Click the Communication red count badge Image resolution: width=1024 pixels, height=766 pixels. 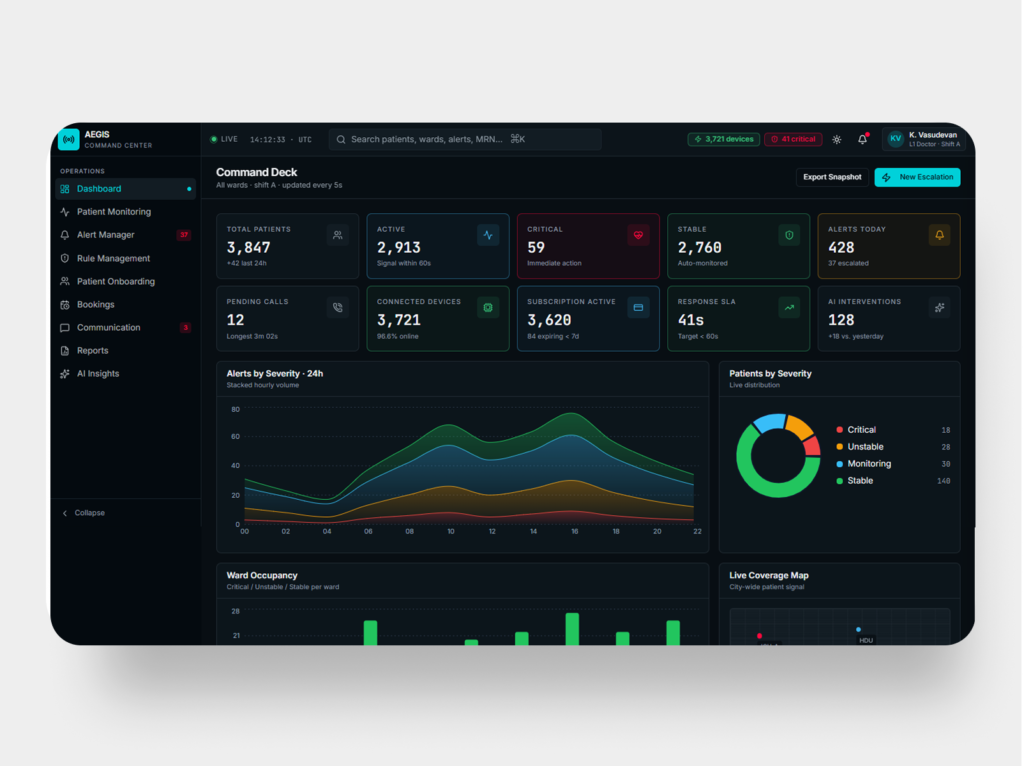(185, 327)
